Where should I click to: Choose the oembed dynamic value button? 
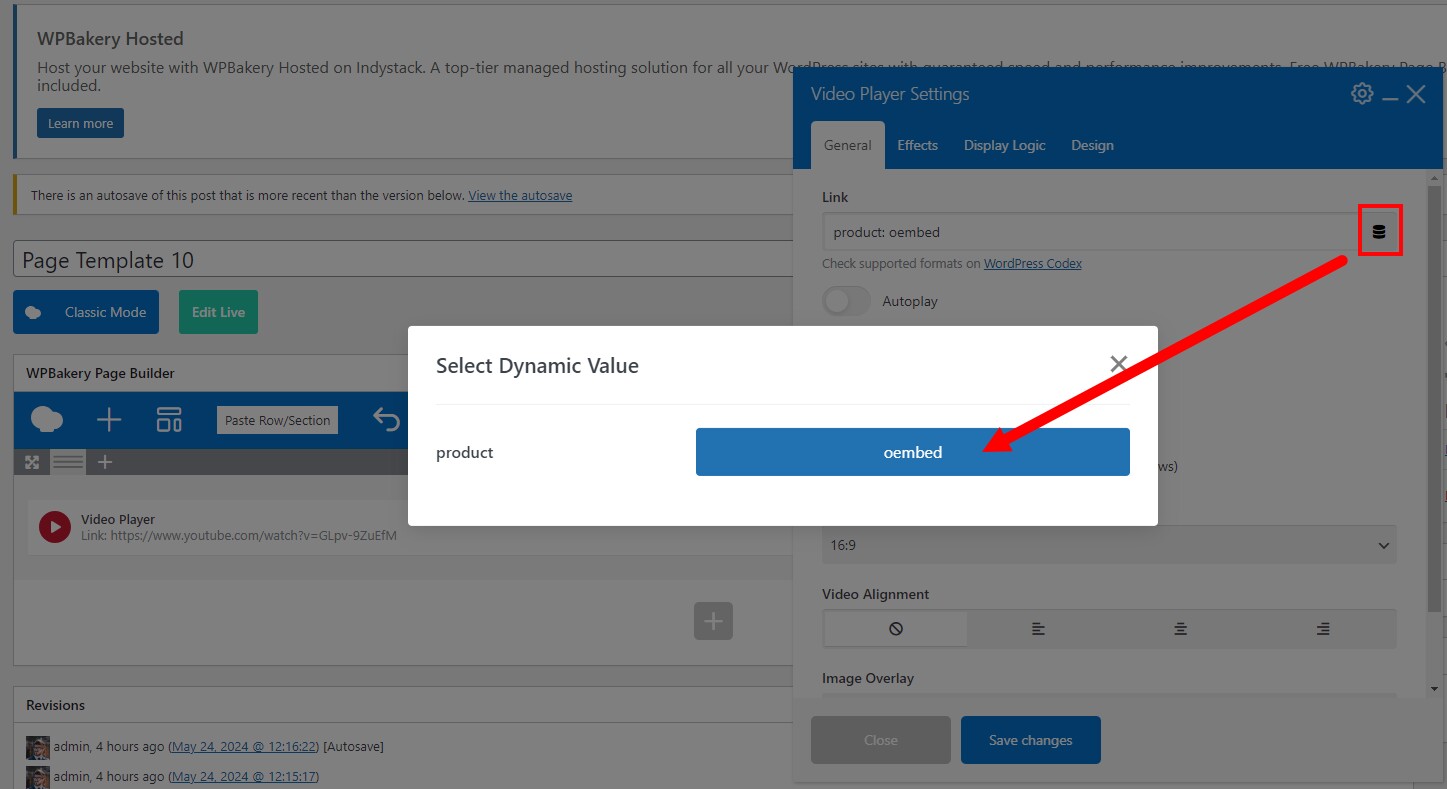click(912, 452)
